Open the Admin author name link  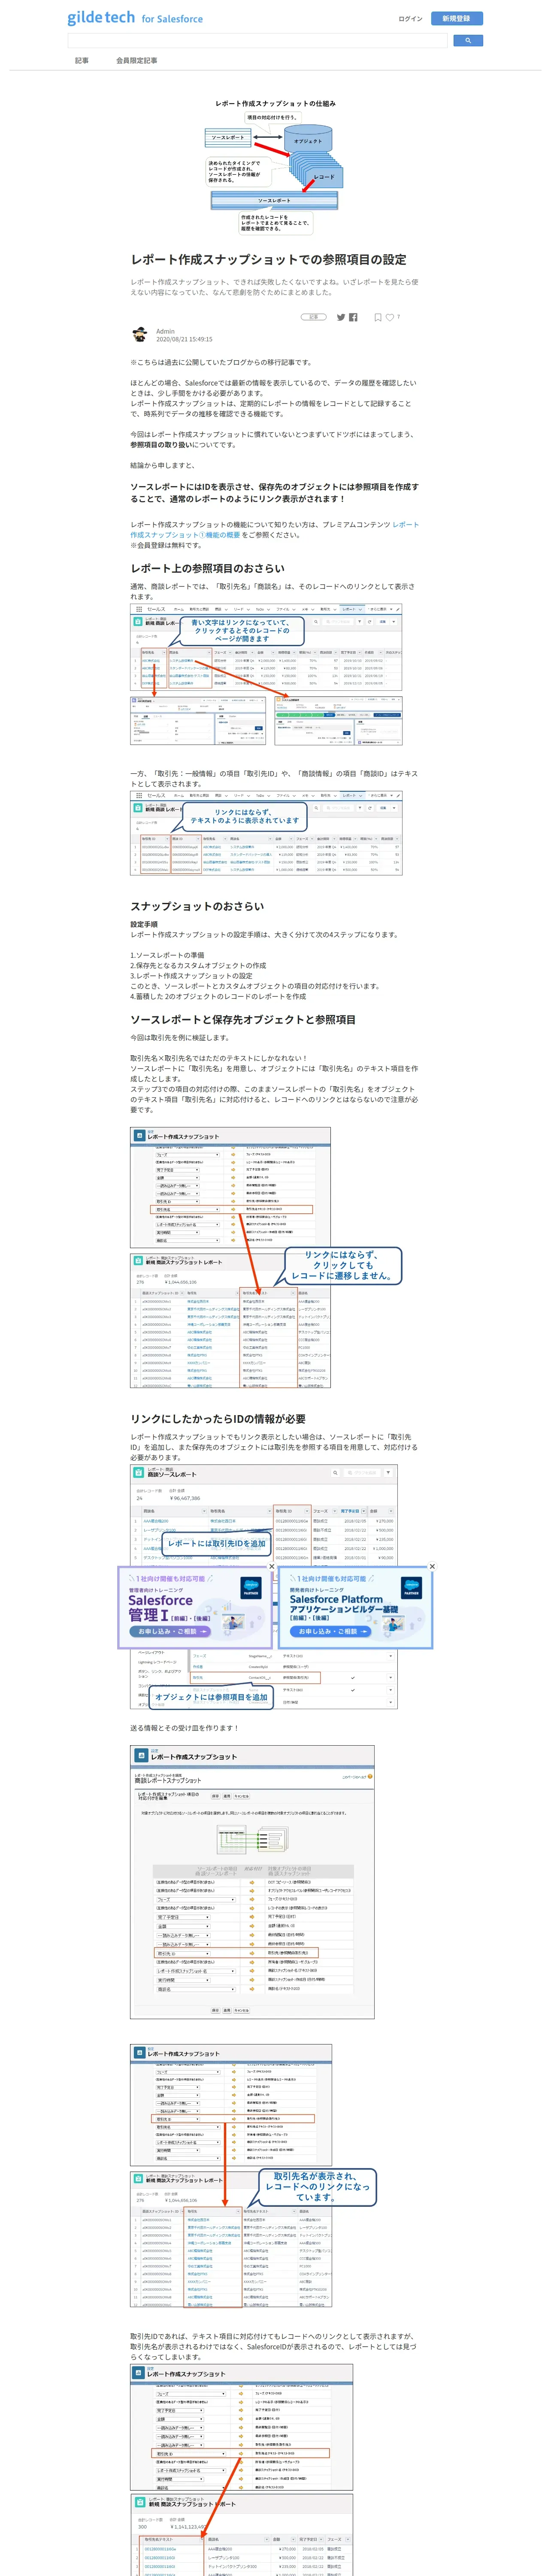tap(165, 331)
